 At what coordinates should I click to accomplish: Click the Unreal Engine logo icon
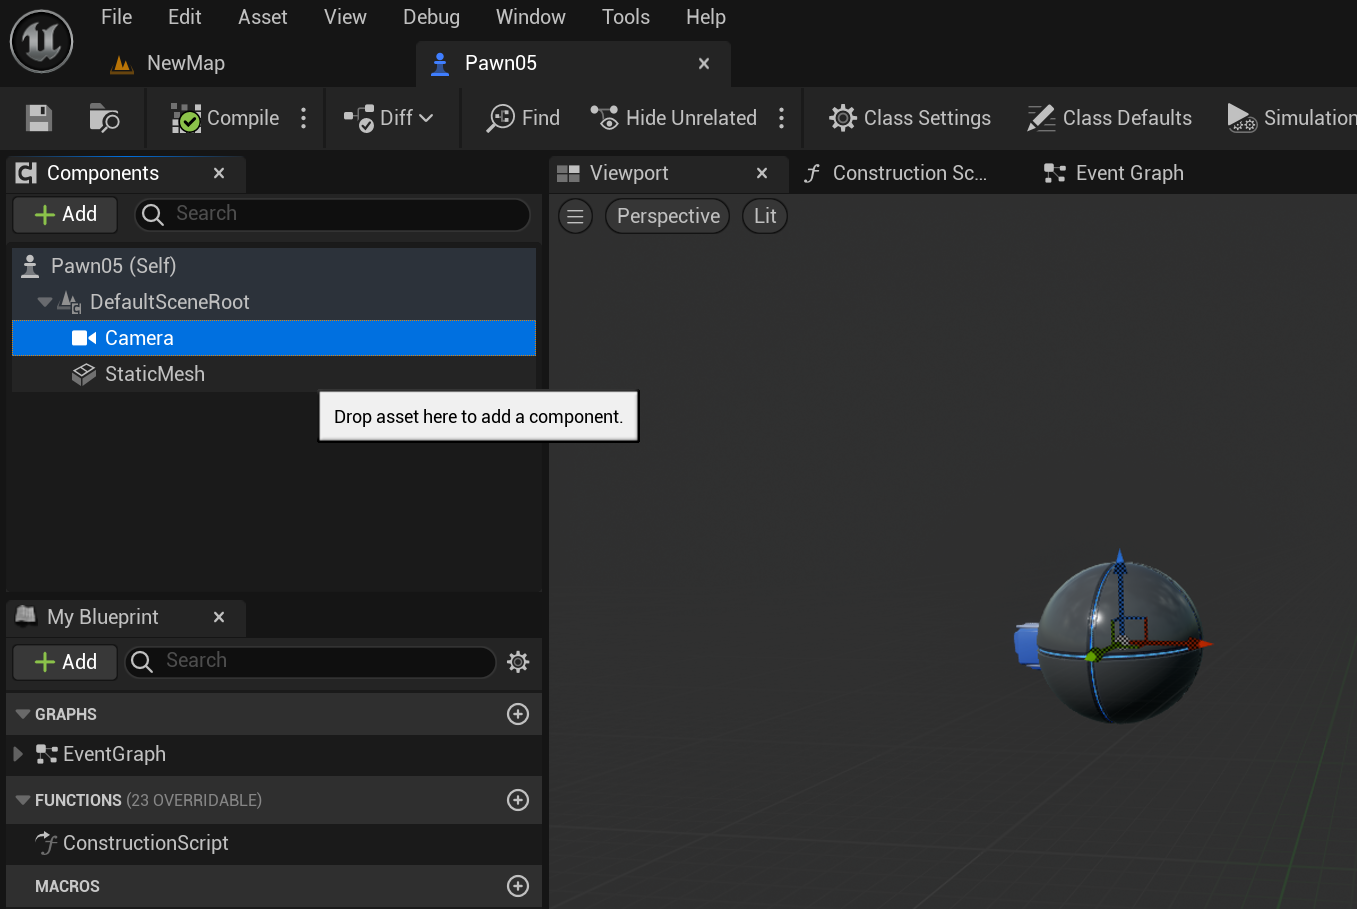point(42,41)
